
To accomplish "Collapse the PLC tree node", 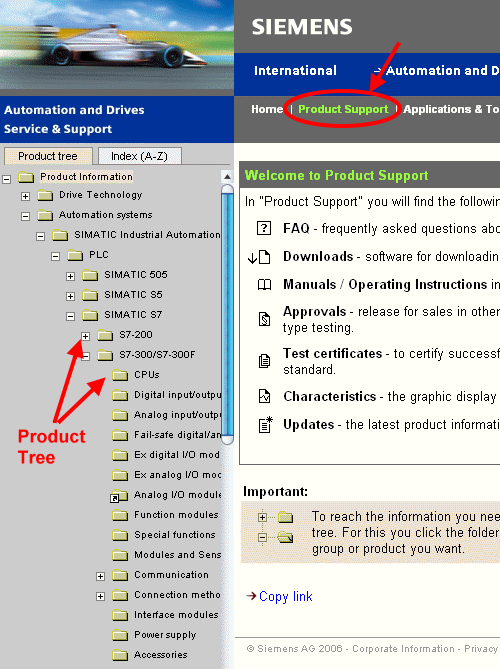I will [x=55, y=256].
